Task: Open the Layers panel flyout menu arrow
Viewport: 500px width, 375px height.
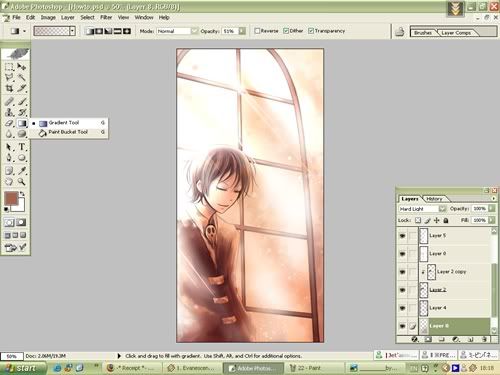Action: point(494,198)
